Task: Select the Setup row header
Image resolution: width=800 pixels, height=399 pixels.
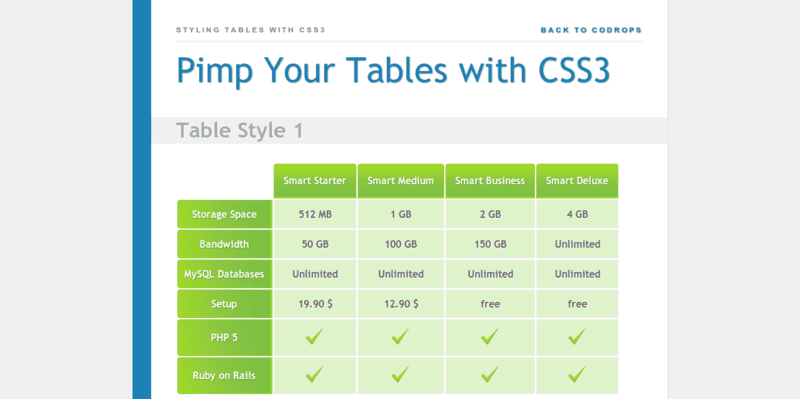Action: [x=224, y=304]
